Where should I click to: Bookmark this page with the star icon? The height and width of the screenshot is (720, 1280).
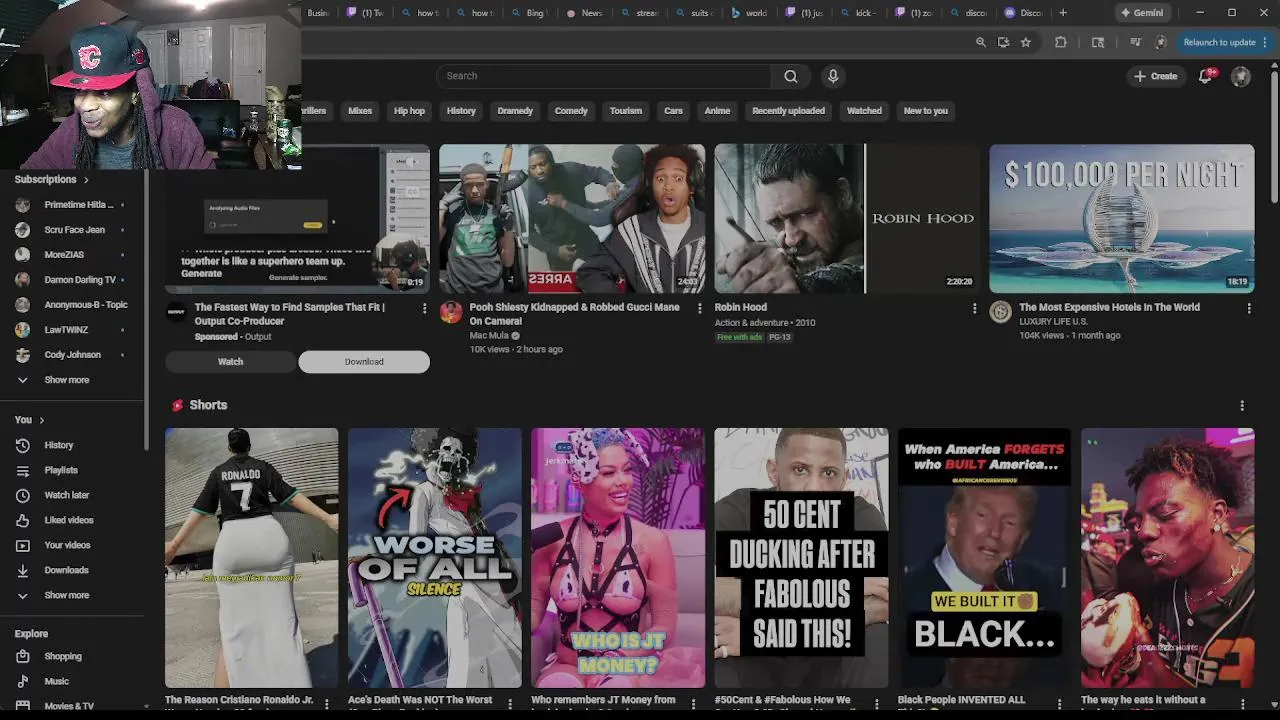[x=1026, y=42]
